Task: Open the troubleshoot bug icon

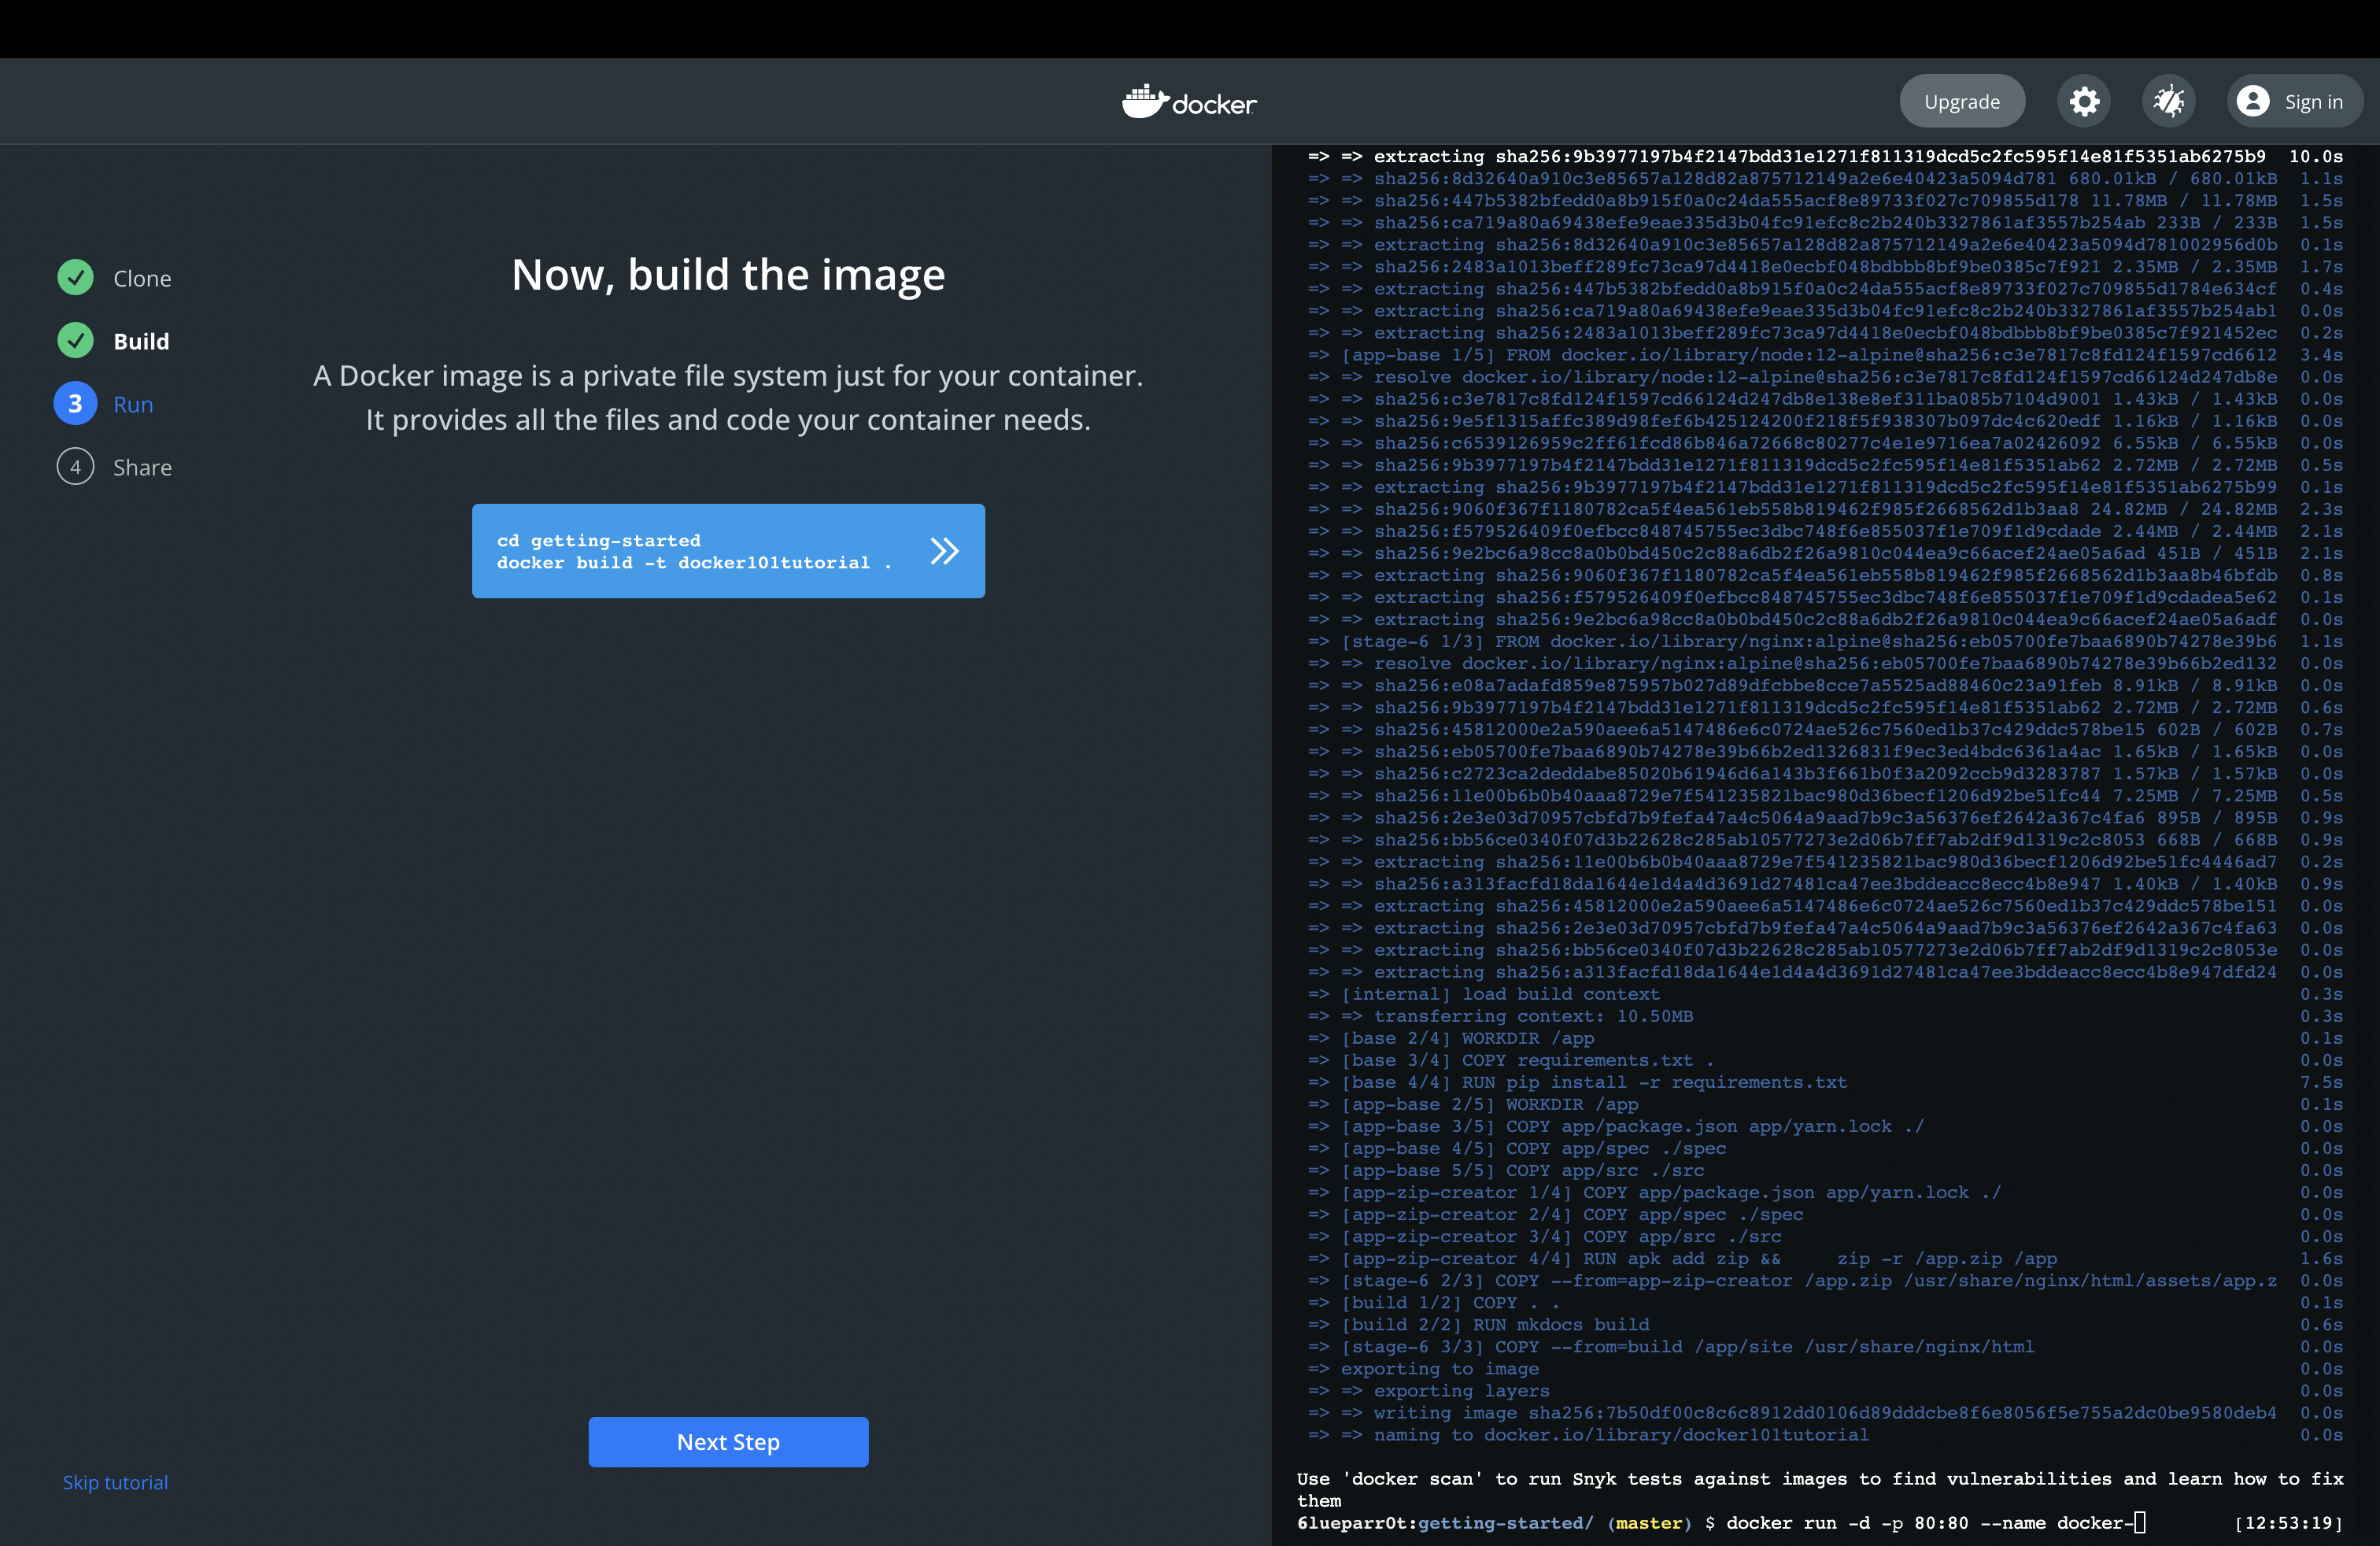Action: 2168,101
